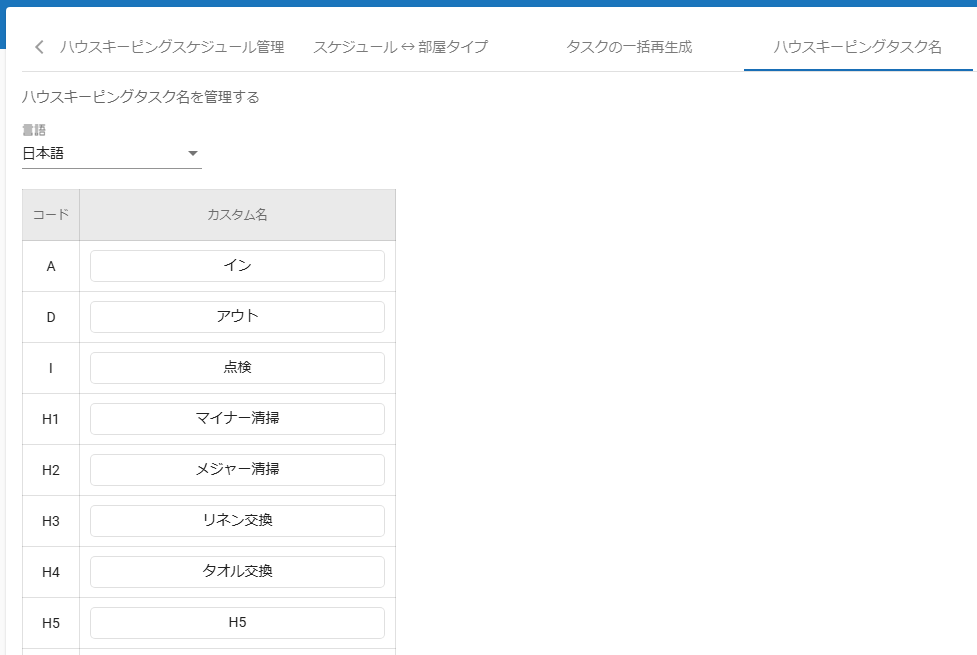Viewport: 977px width, 655px height.
Task: Expand the 言語 dropdown arrow
Action: [x=193, y=154]
